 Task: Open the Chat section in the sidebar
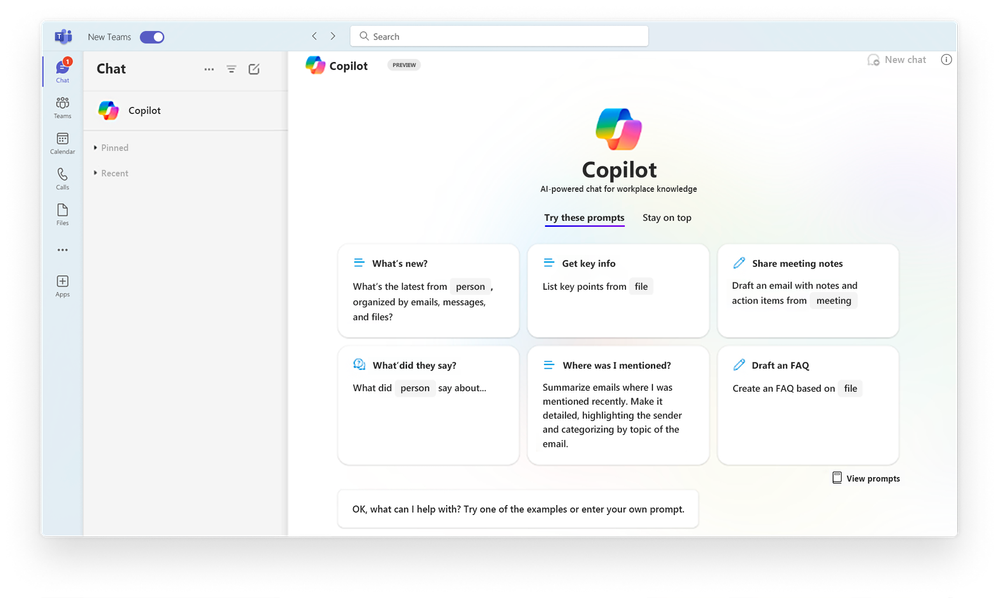pyautogui.click(x=61, y=70)
